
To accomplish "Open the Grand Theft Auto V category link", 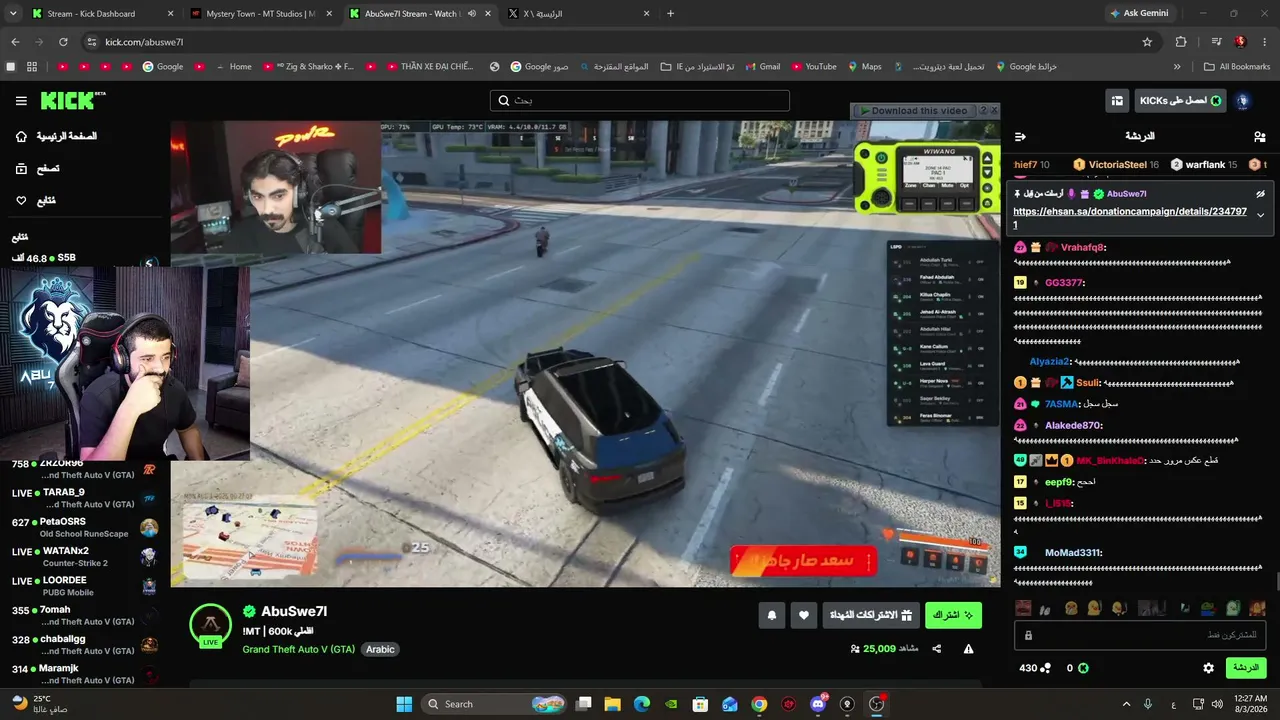I will (299, 649).
